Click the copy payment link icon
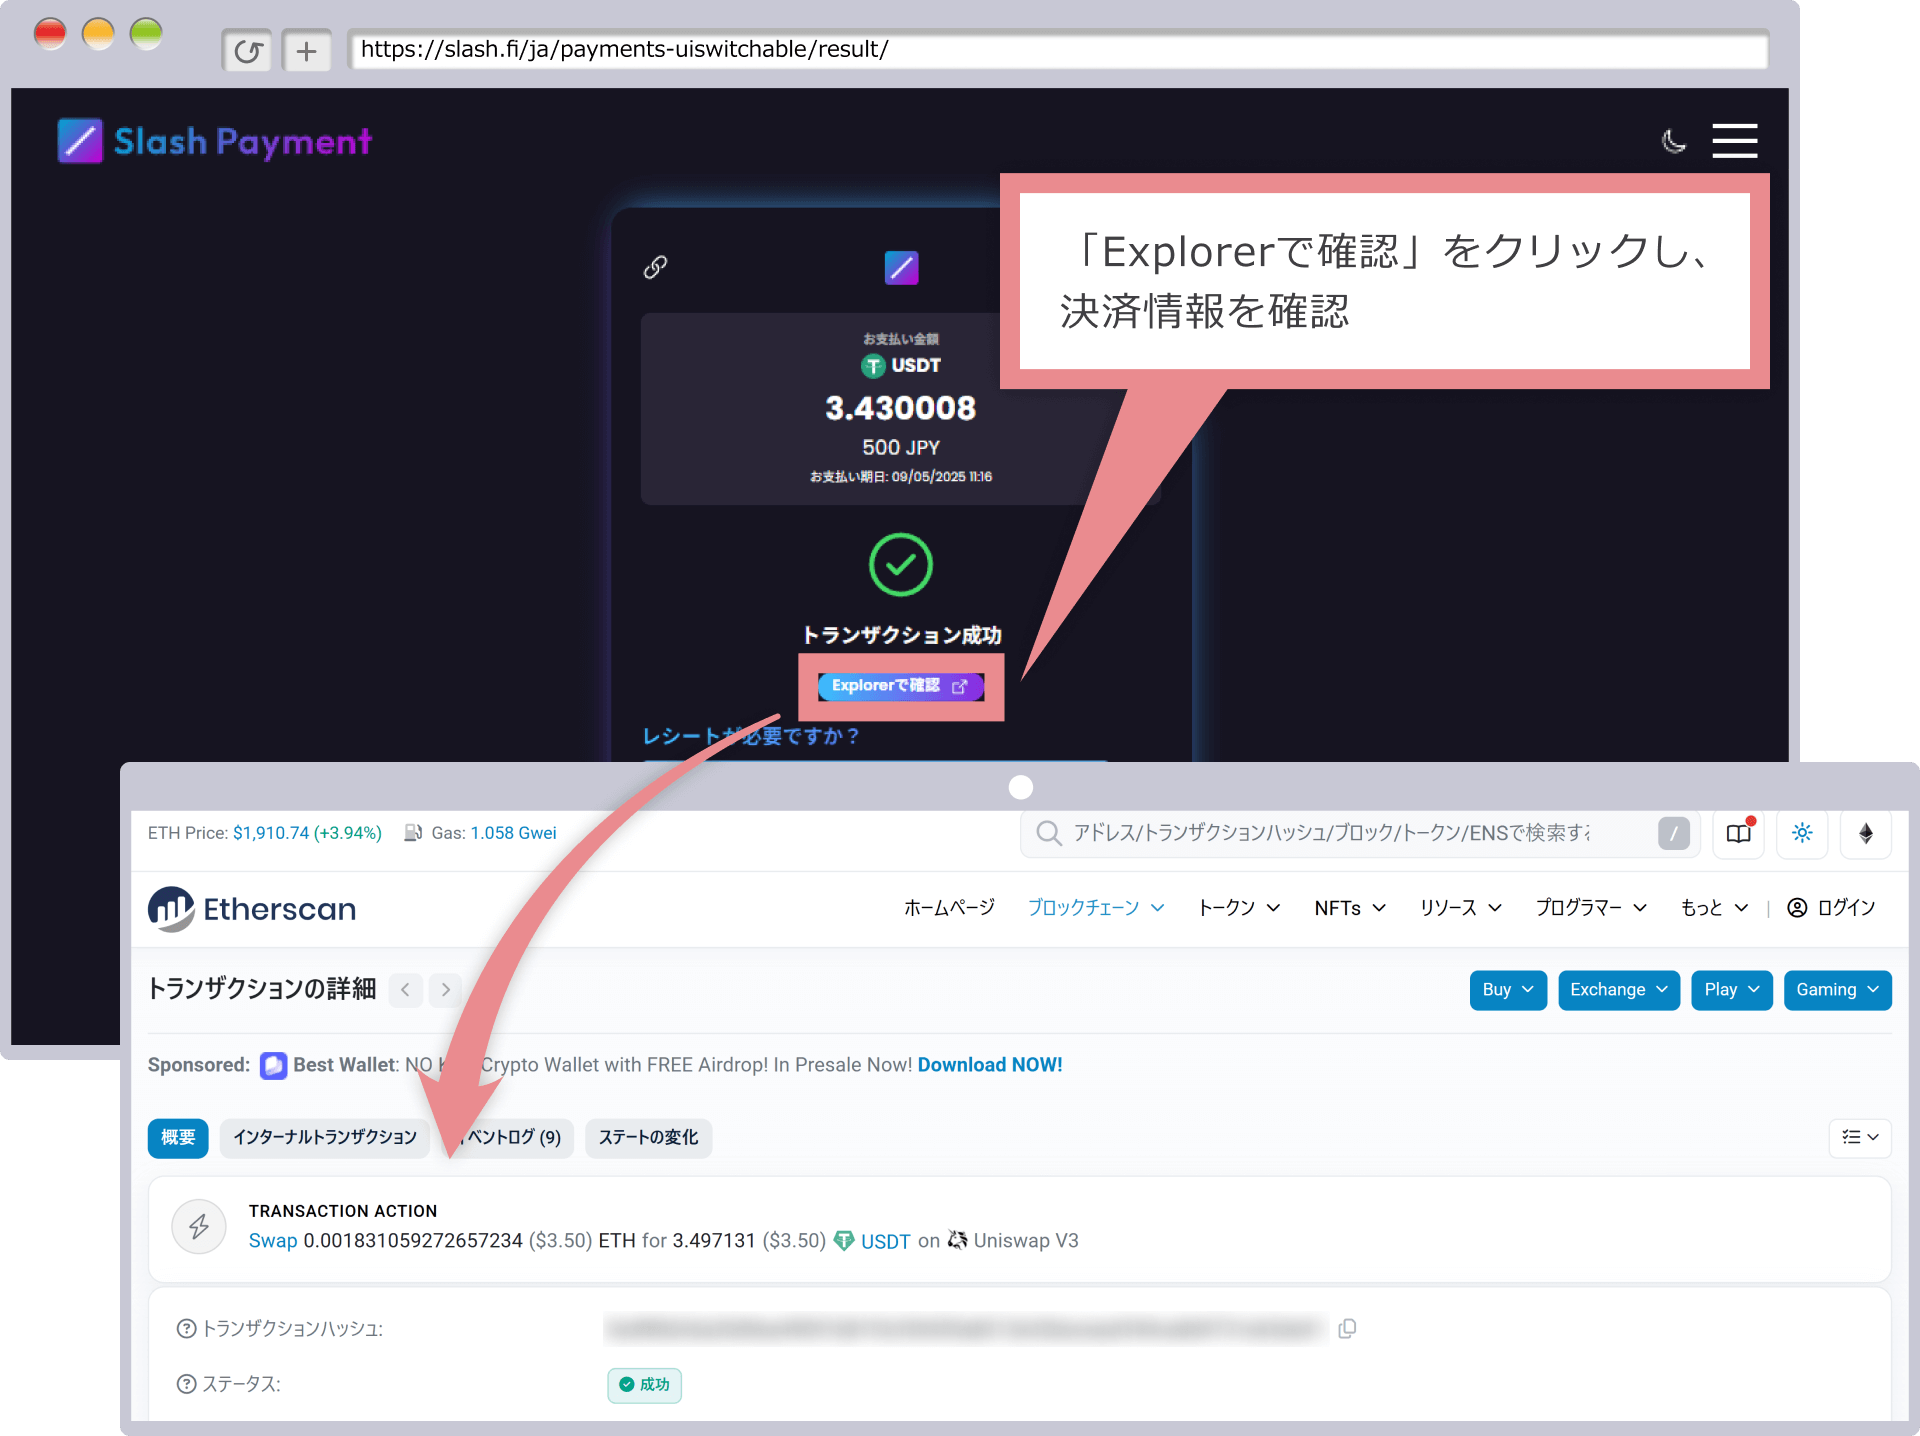 click(x=655, y=267)
